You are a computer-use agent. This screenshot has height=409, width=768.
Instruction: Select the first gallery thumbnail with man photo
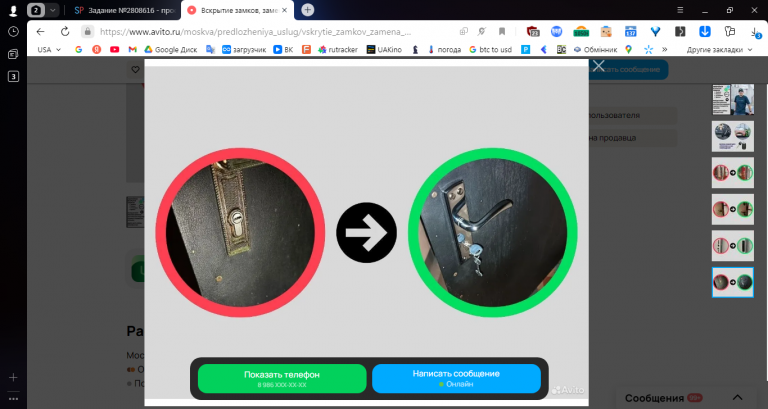733,99
